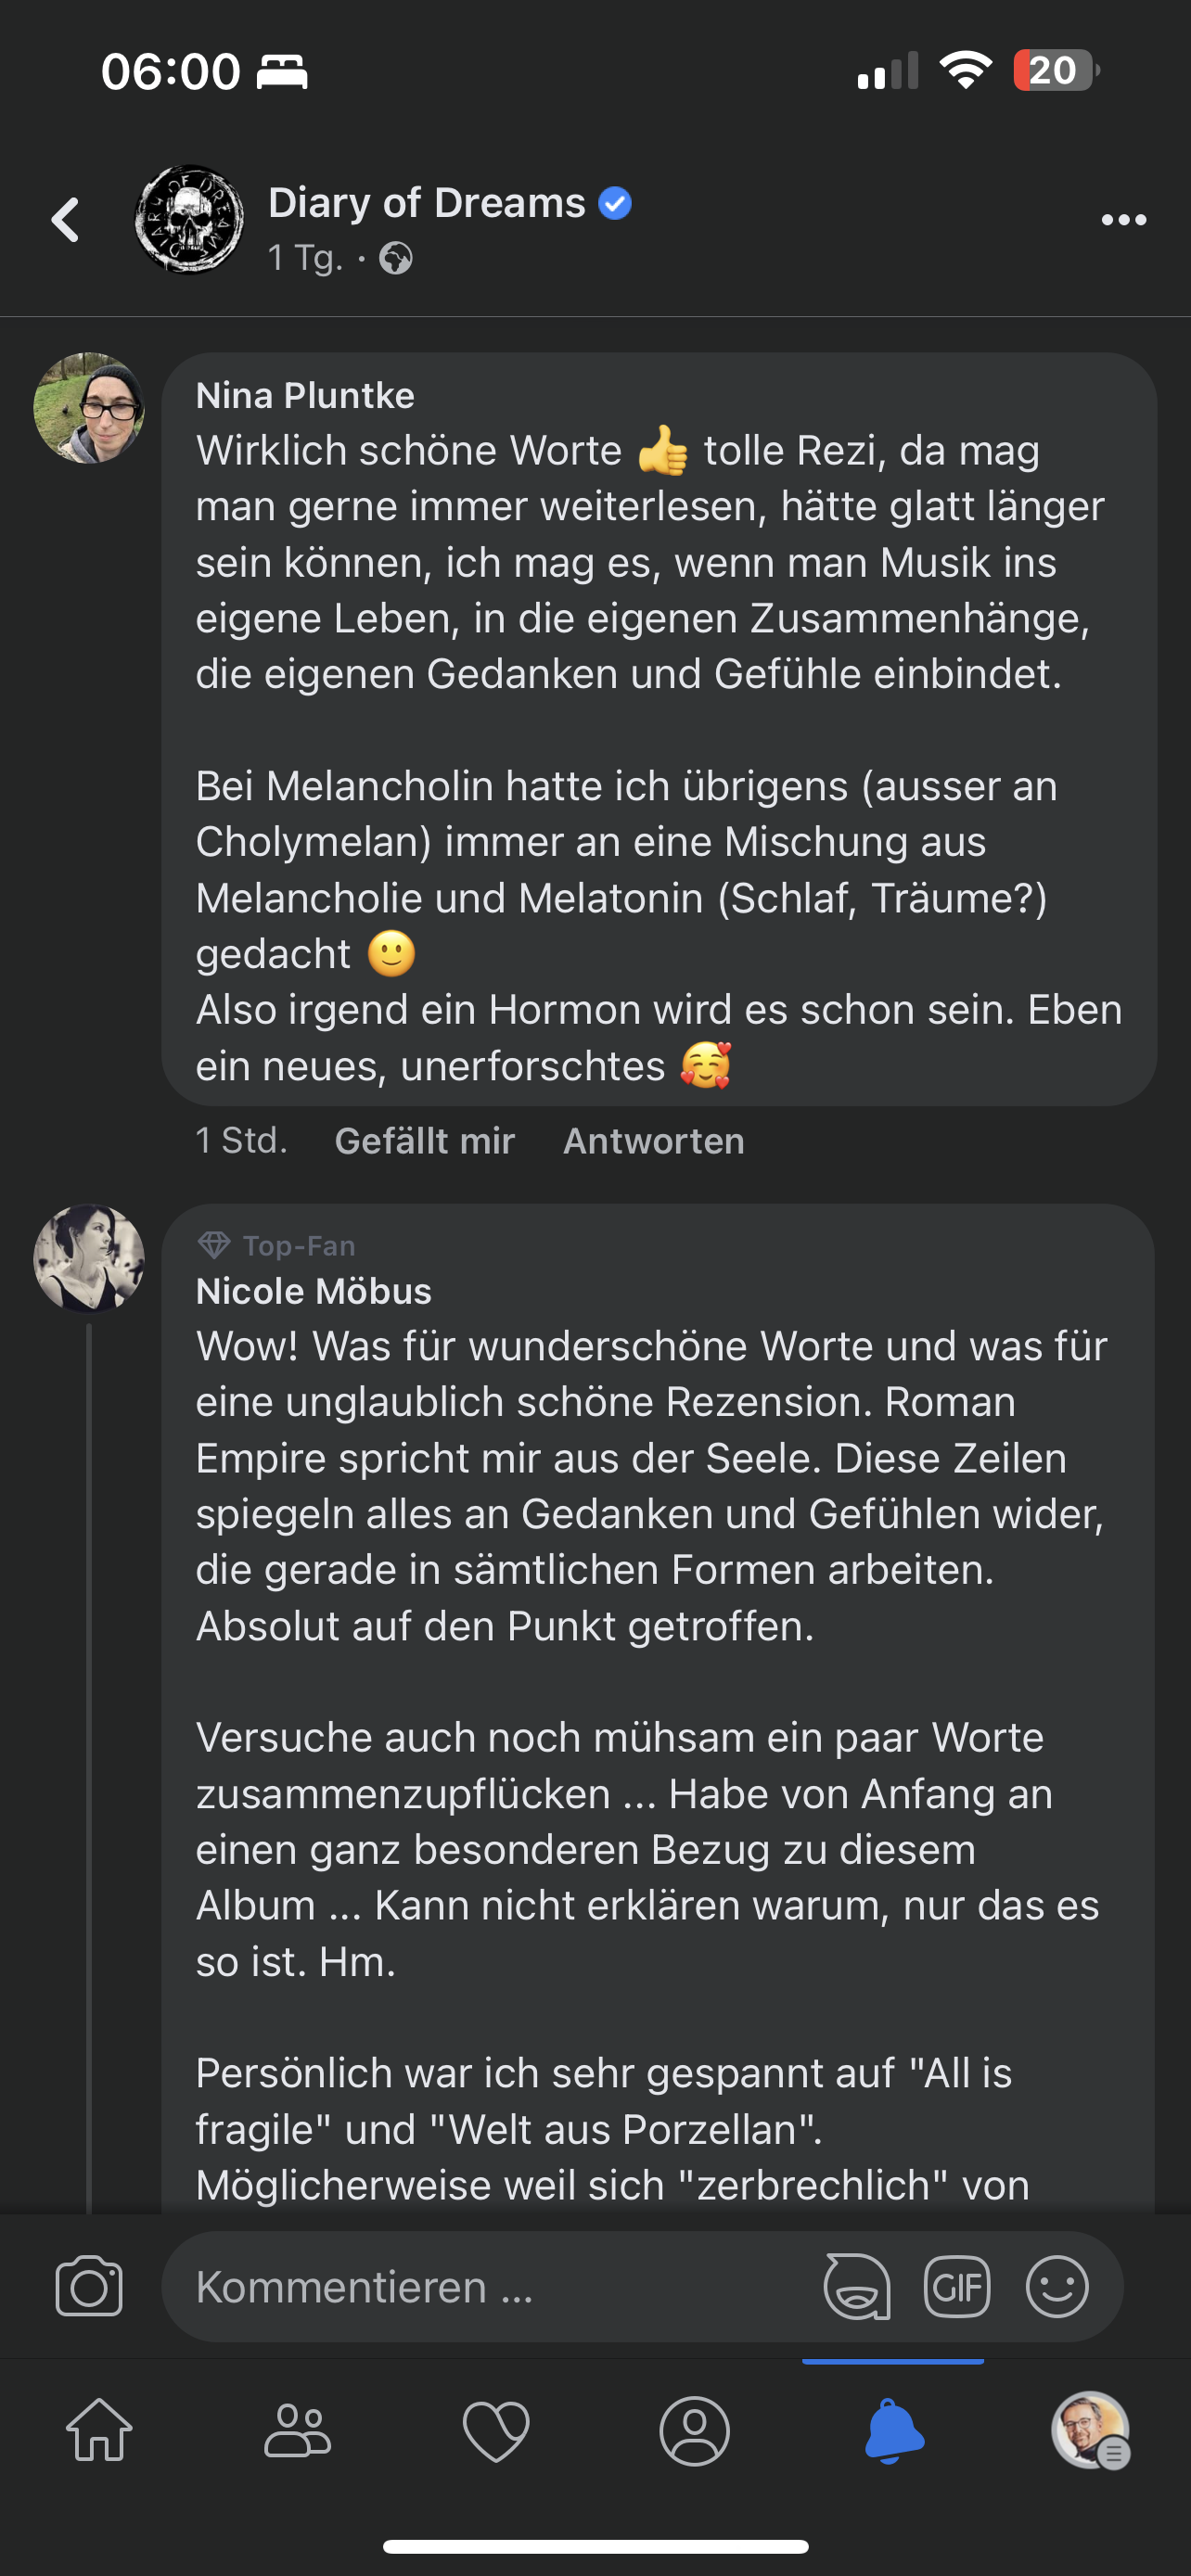
Task: Open the avatar sticker picker
Action: (x=856, y=2286)
